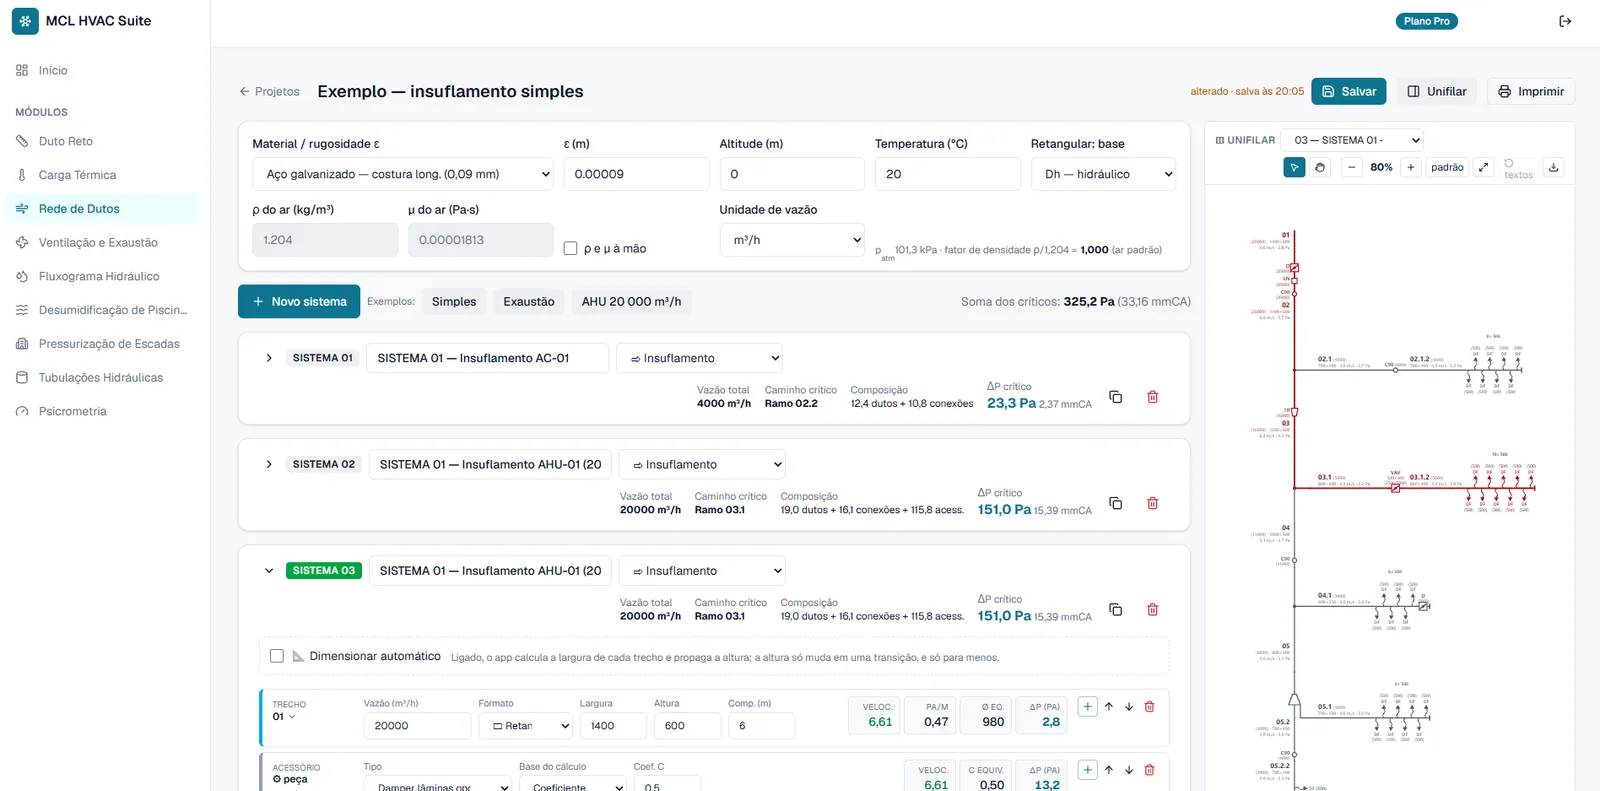1600x791 pixels.
Task: Zoom in the unifilar diagram
Action: click(1411, 167)
